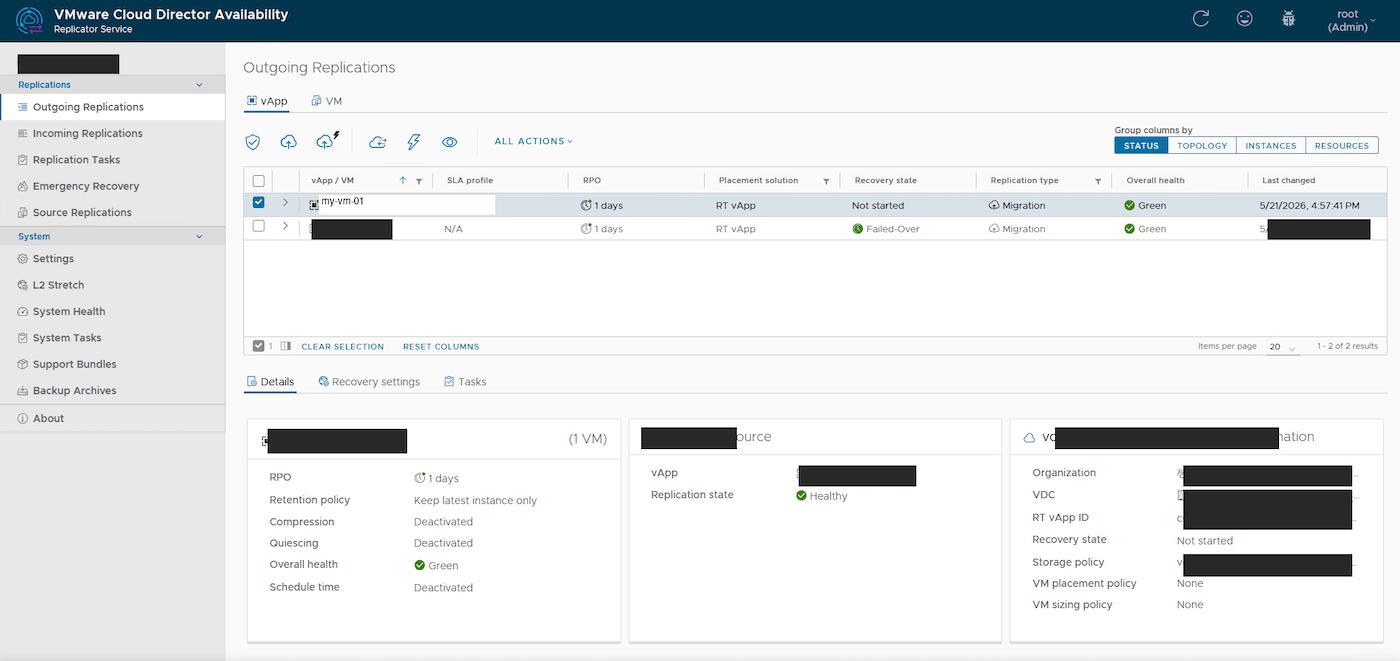The height and width of the screenshot is (661, 1400).
Task: Open the Tasks tab
Action: 465,382
